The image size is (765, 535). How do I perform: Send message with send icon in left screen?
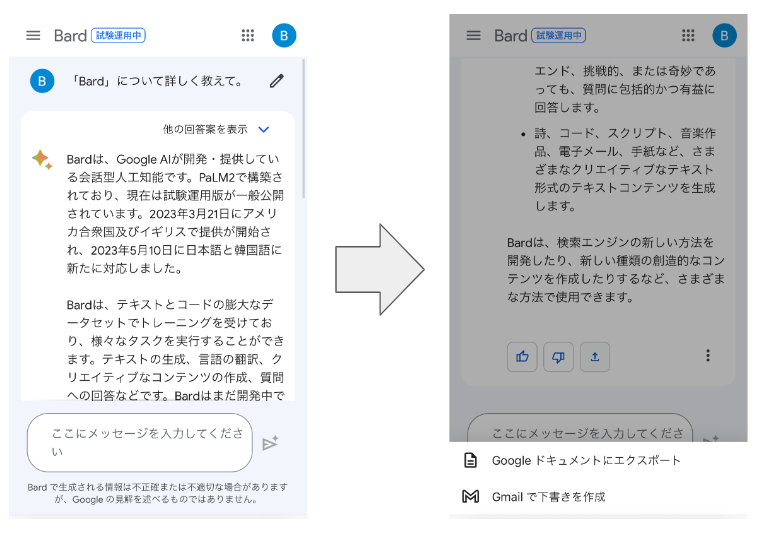pyautogui.click(x=270, y=443)
